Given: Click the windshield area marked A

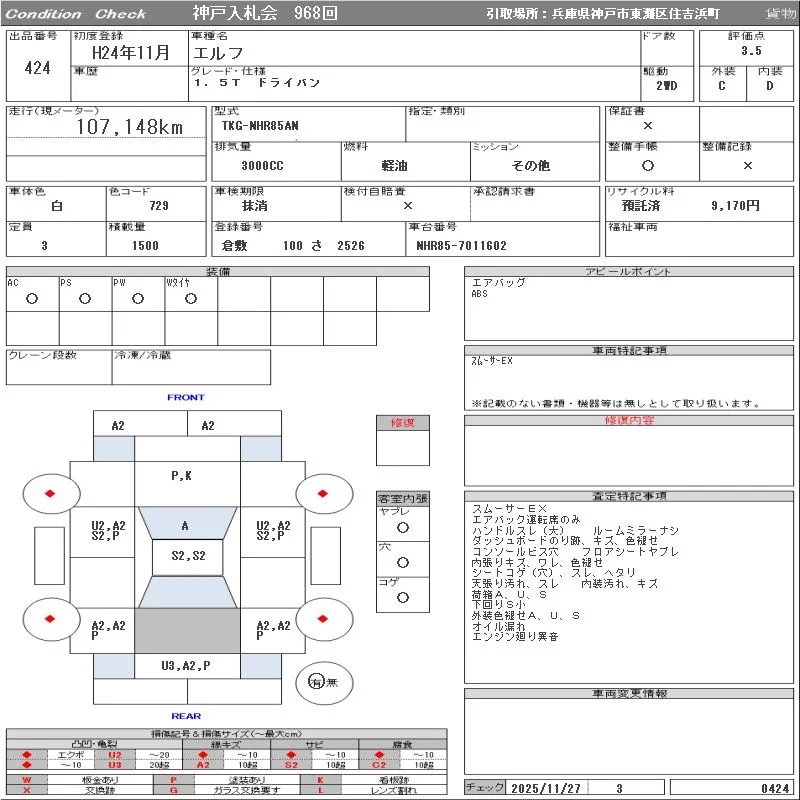Looking at the screenshot, I should click(x=185, y=526).
